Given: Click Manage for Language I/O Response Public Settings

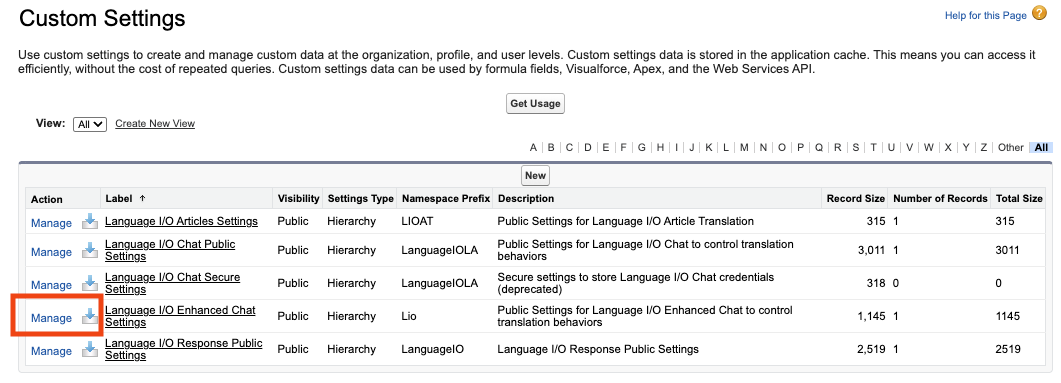Looking at the screenshot, I should tap(51, 351).
